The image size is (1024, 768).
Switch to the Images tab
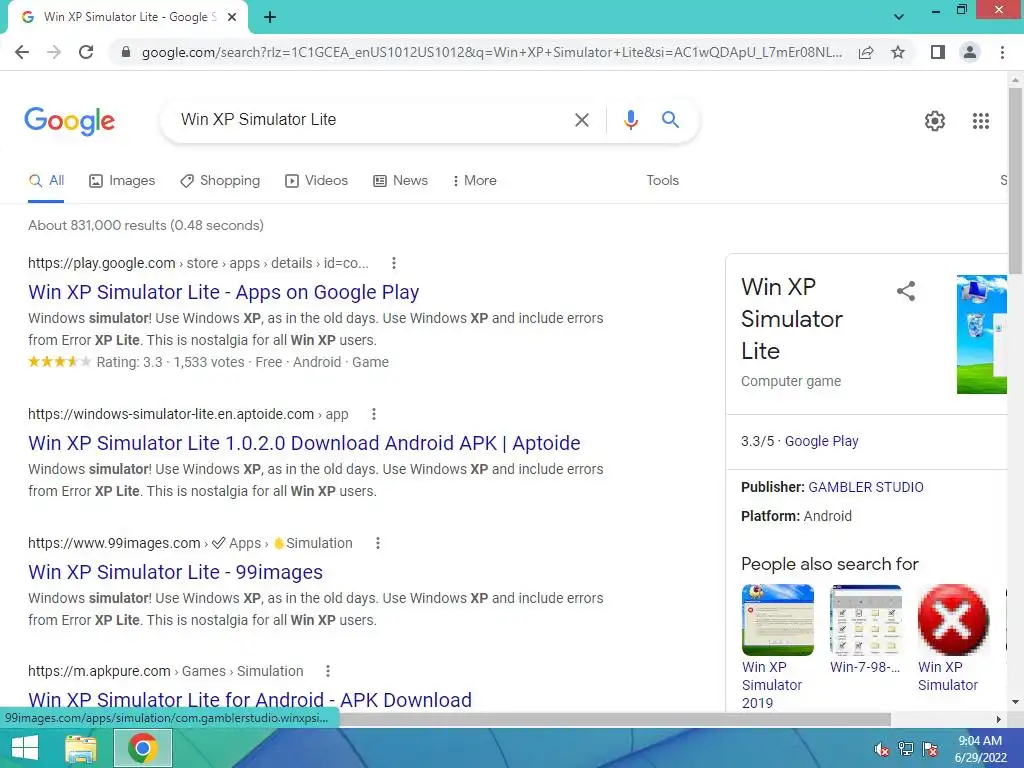pyautogui.click(x=122, y=181)
